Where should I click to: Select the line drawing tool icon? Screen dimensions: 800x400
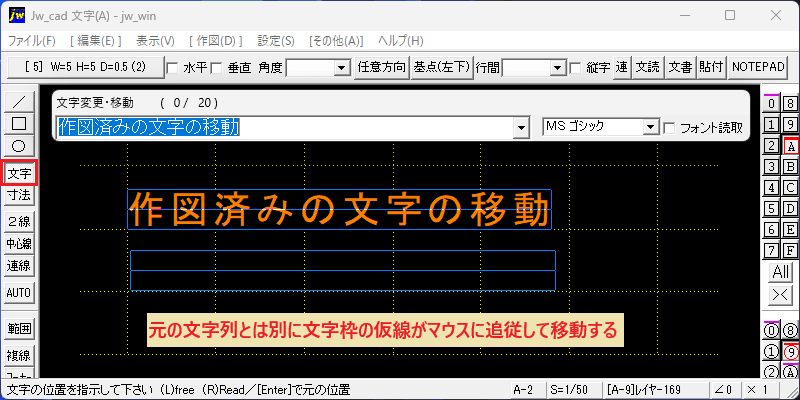click(19, 102)
